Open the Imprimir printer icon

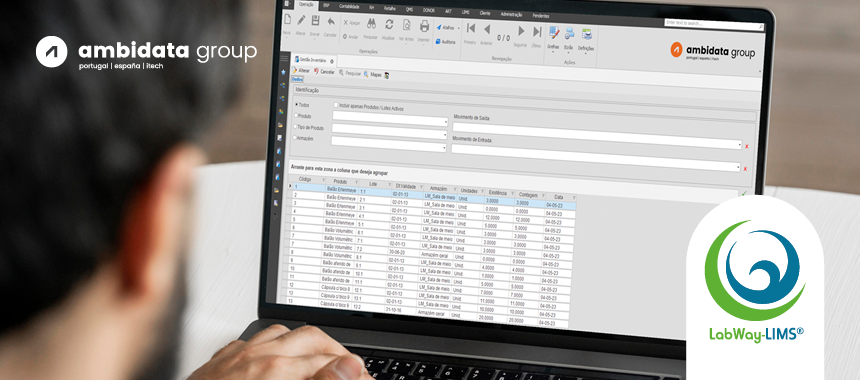tap(424, 26)
